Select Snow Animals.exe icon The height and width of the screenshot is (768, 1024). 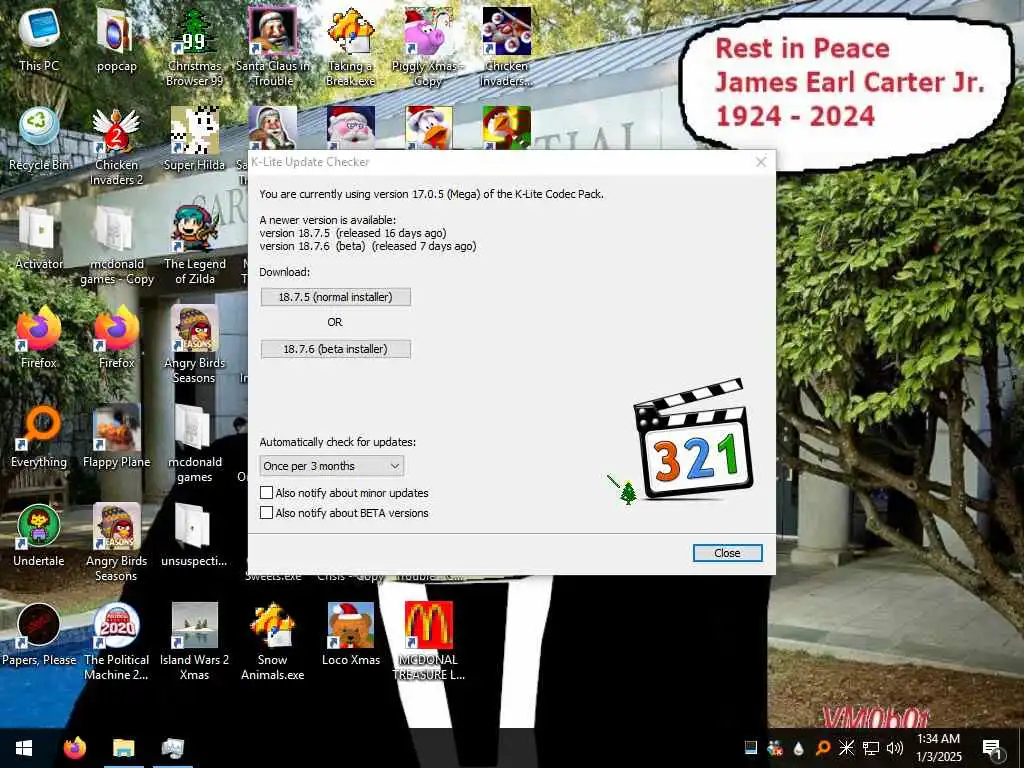point(272,641)
